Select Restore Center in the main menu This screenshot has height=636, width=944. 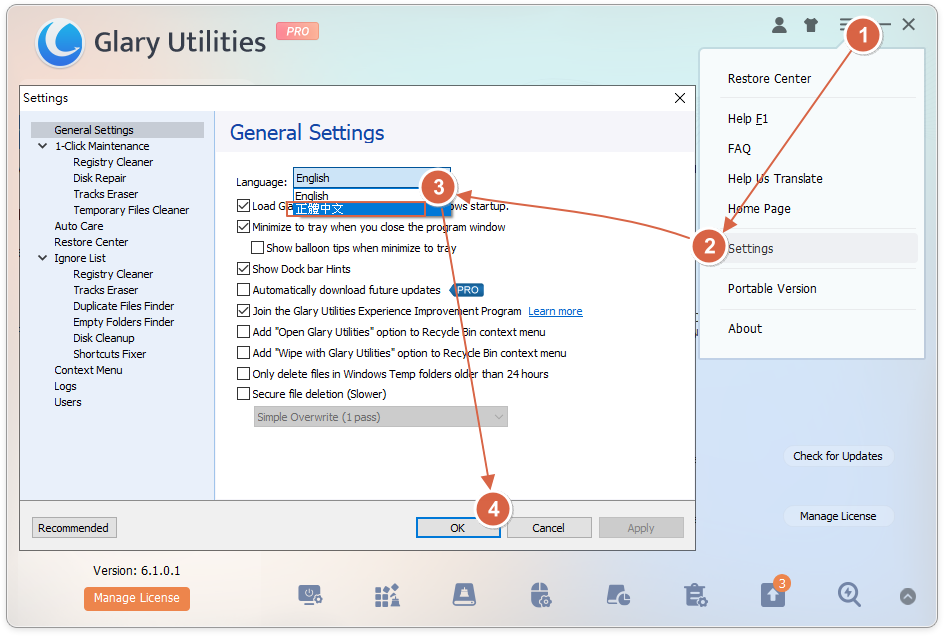pyautogui.click(x=769, y=79)
